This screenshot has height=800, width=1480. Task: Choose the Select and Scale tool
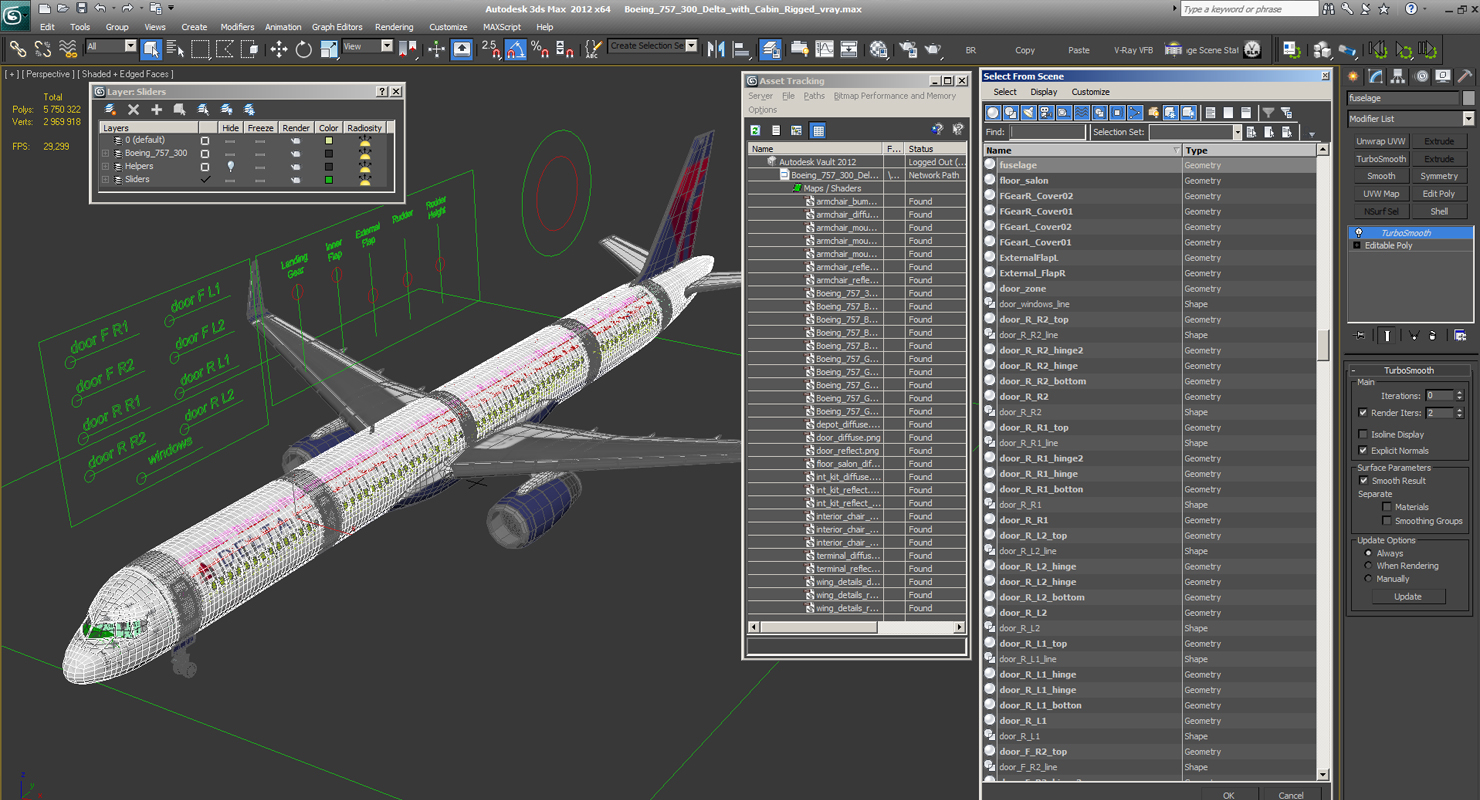click(x=329, y=49)
